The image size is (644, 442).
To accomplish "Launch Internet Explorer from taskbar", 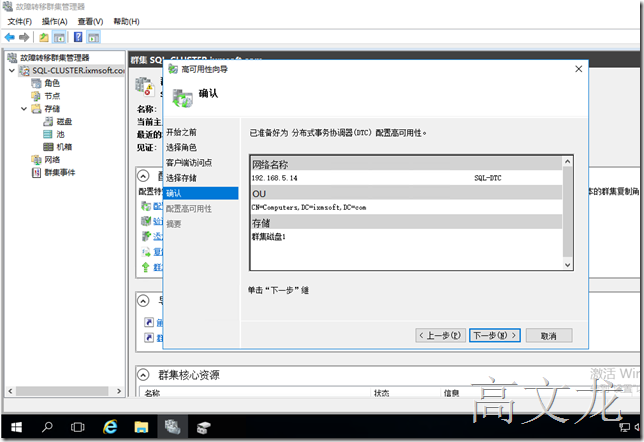I will click(x=110, y=428).
